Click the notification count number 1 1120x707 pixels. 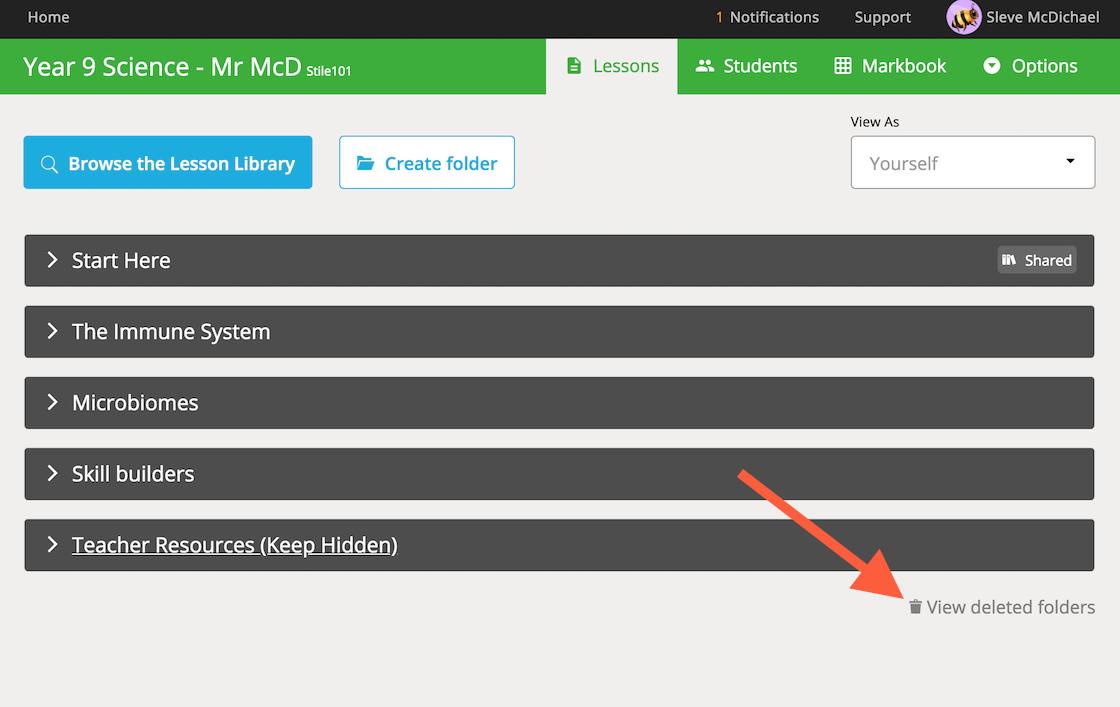pyautogui.click(x=719, y=17)
